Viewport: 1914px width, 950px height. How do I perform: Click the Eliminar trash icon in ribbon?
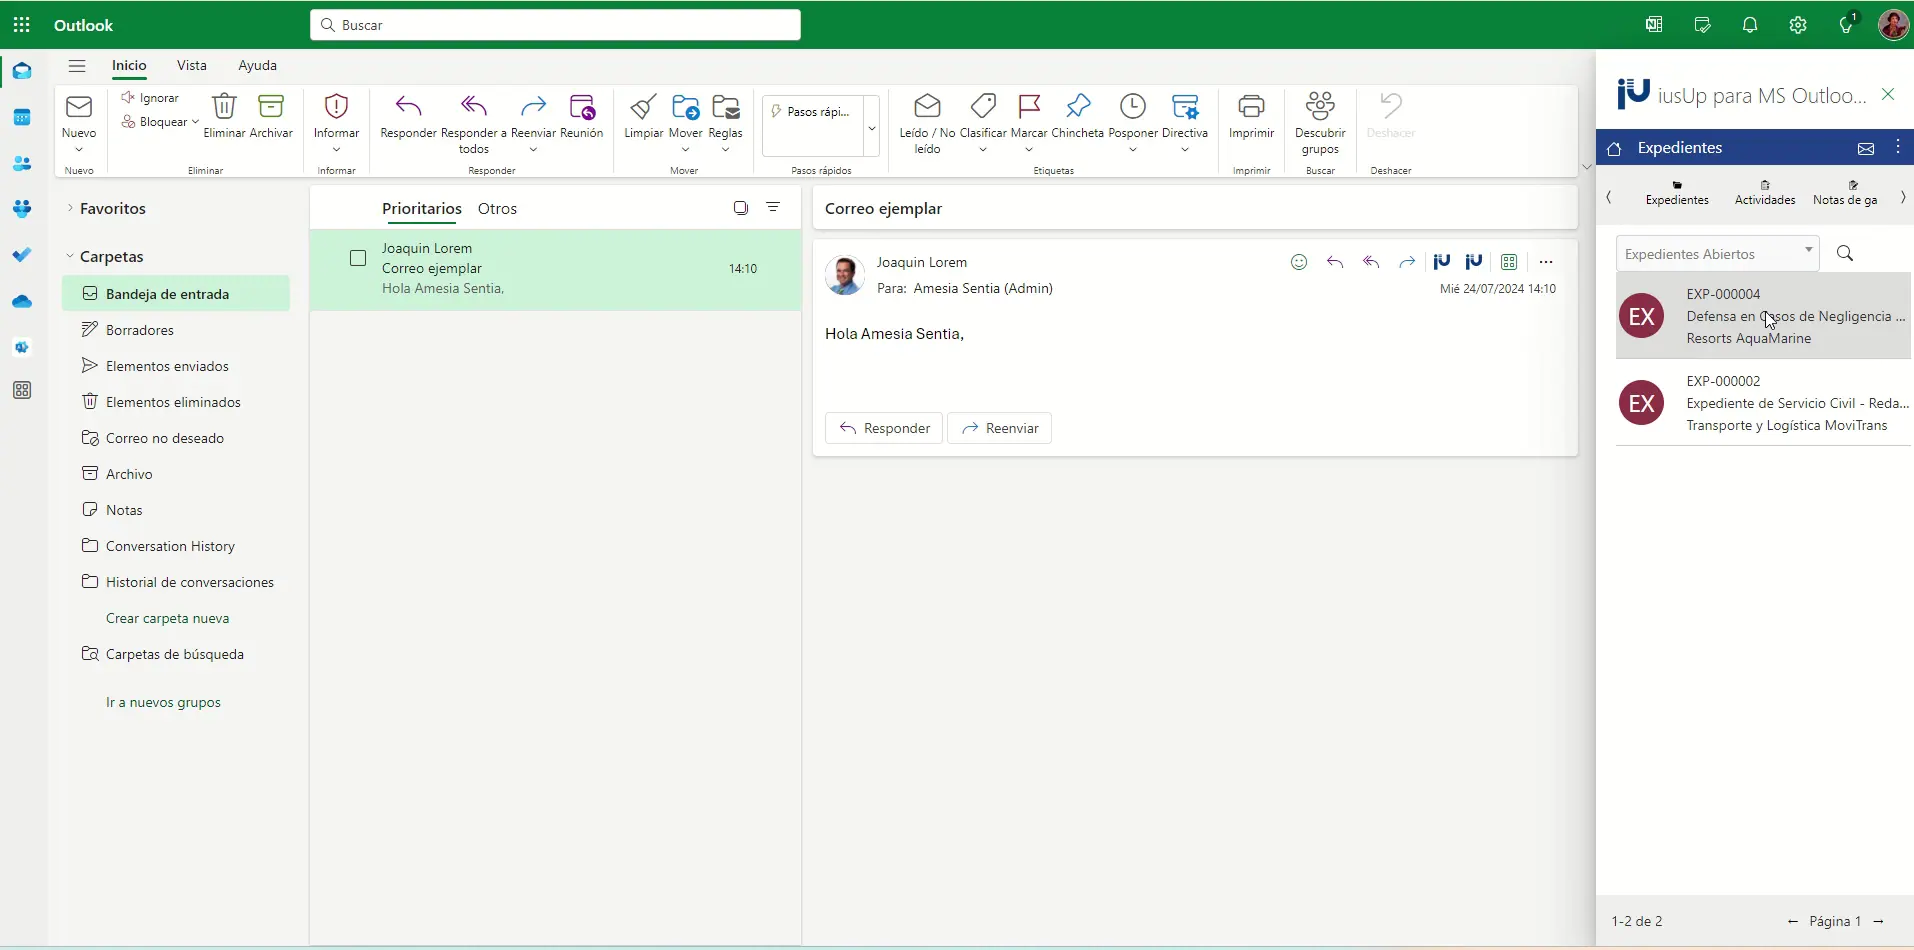pos(224,107)
